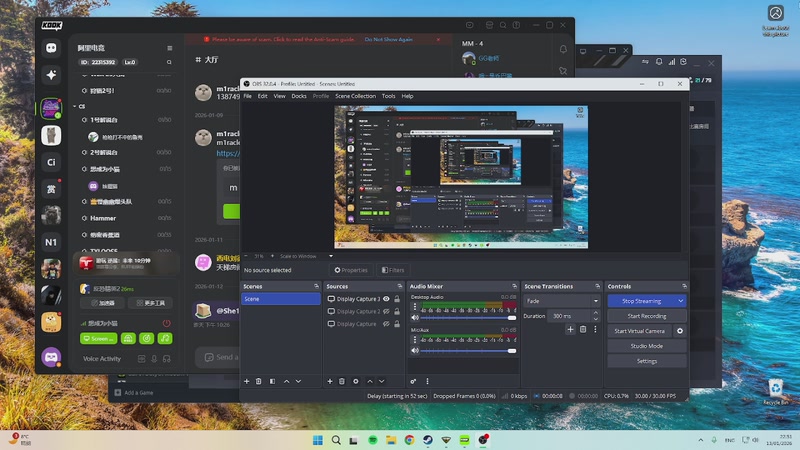Increase transition duration stepper up
The image size is (800, 450).
[x=595, y=313]
